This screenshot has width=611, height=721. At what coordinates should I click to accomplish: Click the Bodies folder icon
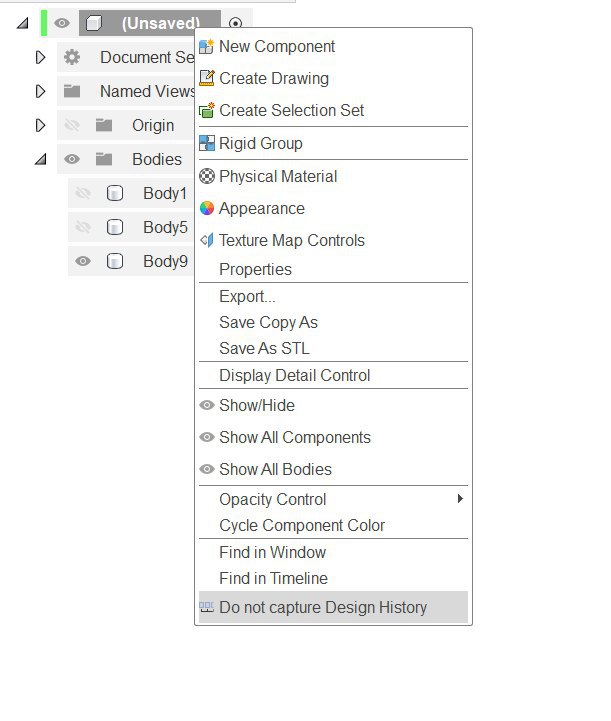(104, 159)
